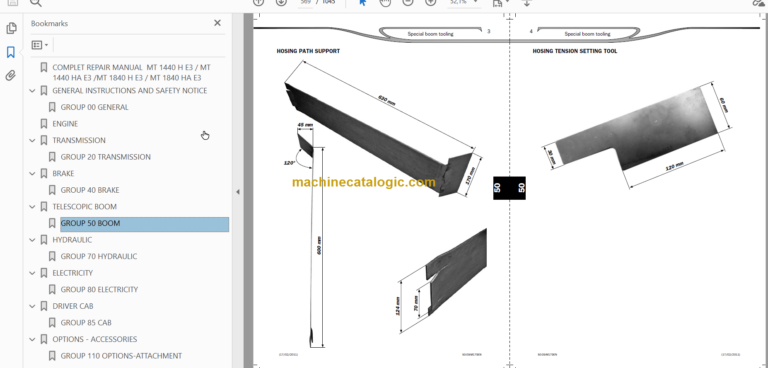
Task: Open the bookmarks options dropdown menu
Action: pos(40,45)
